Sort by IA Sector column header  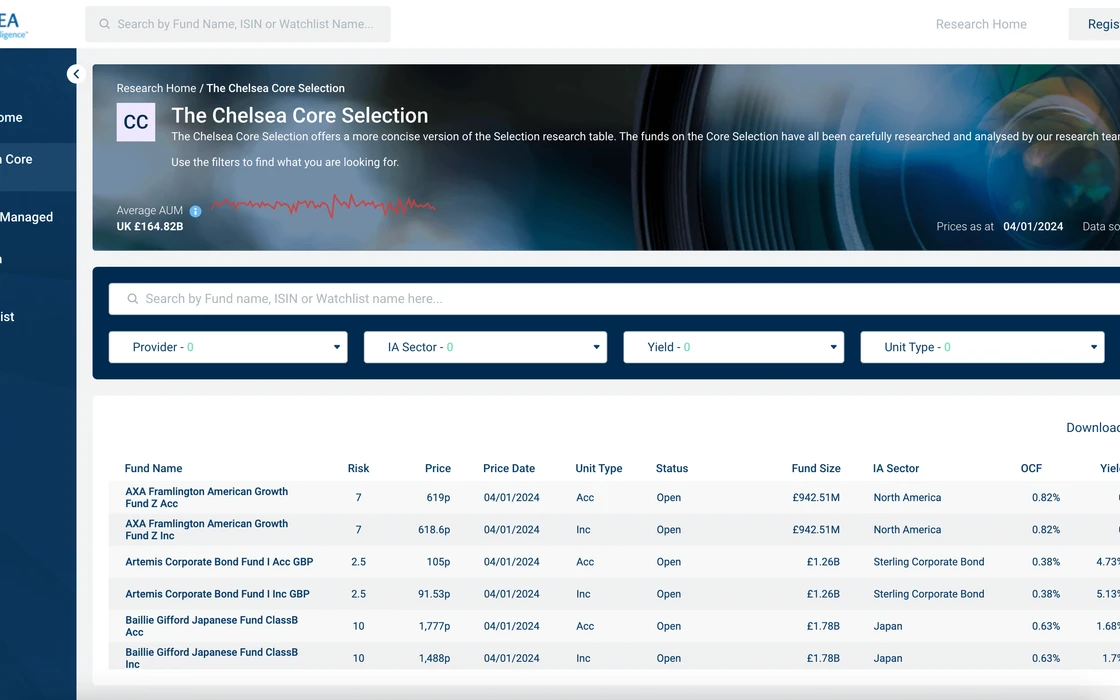[x=896, y=469]
